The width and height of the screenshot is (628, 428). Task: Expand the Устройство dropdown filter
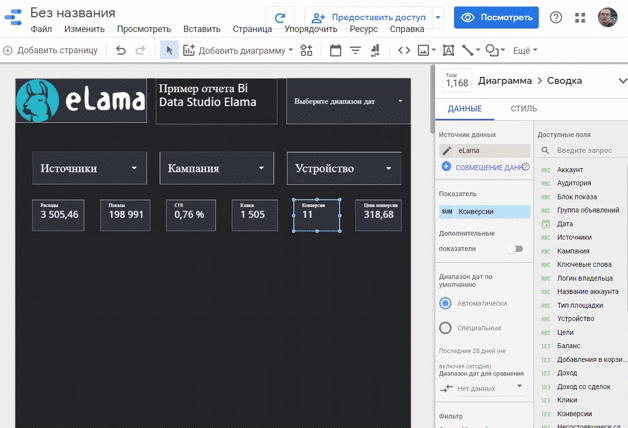344,168
